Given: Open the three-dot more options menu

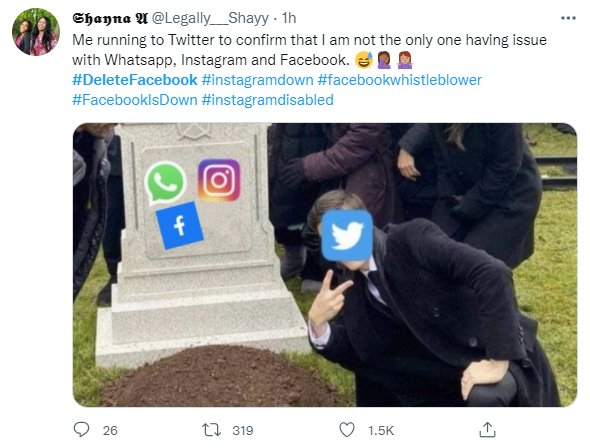Looking at the screenshot, I should [568, 18].
